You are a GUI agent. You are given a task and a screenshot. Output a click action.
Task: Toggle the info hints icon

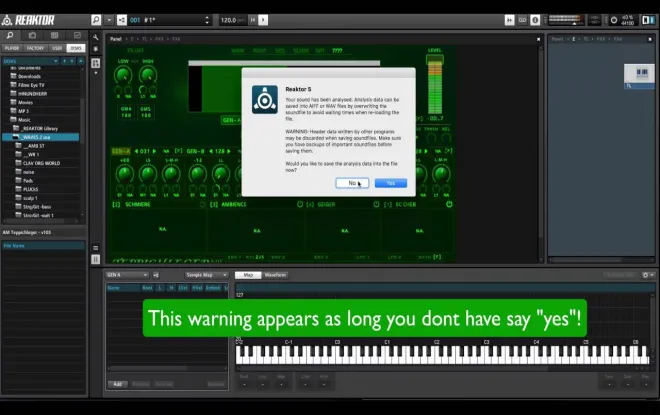tap(535, 20)
